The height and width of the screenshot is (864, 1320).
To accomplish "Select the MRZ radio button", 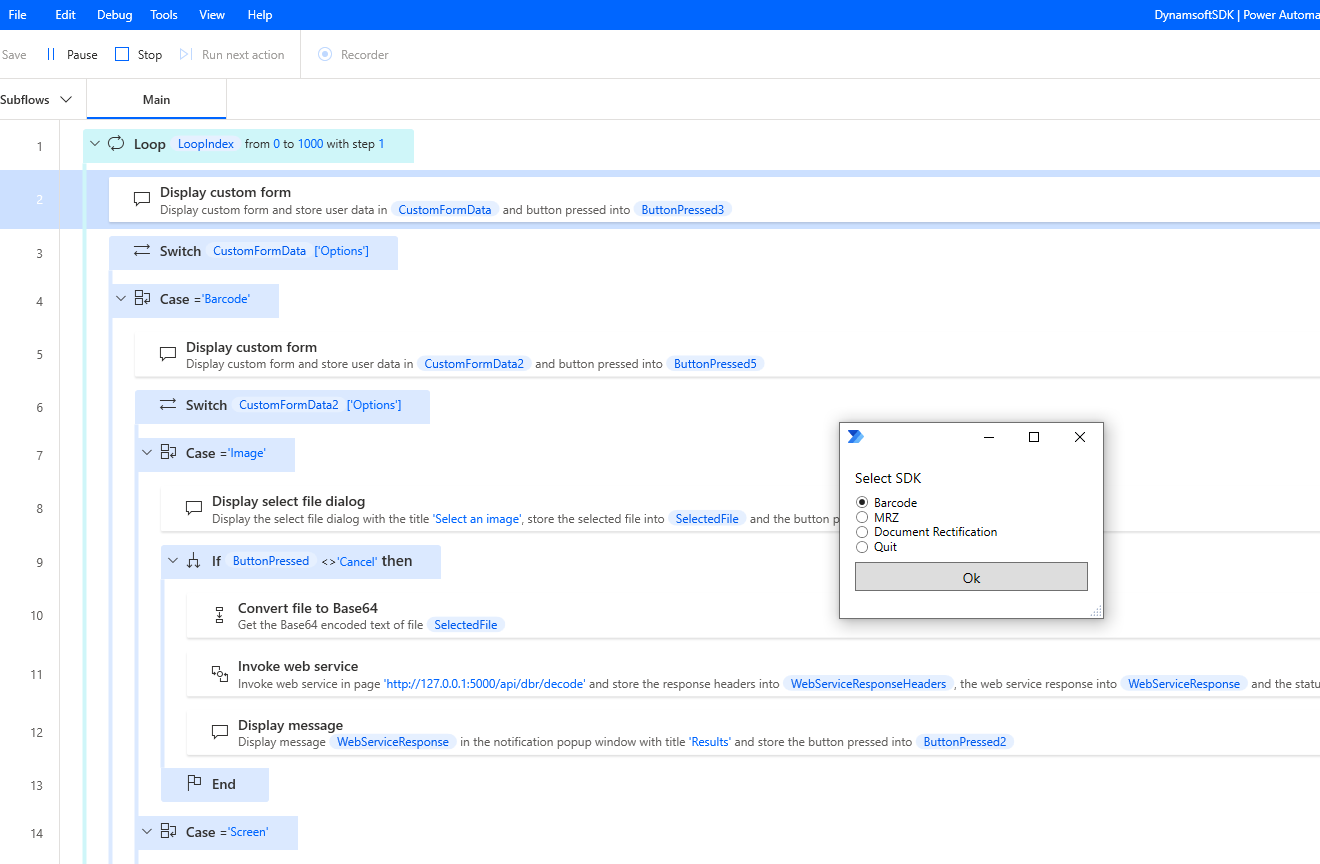I will coord(862,518).
